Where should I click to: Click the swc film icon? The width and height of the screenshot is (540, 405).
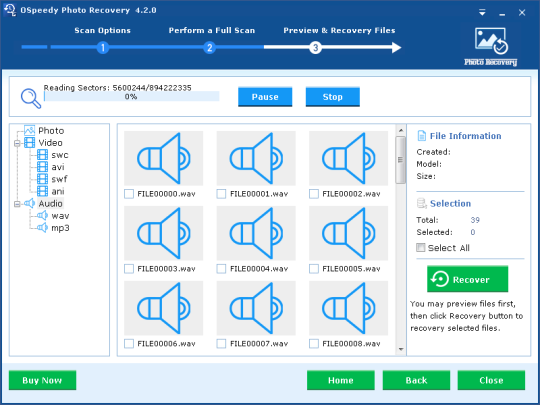[42, 155]
